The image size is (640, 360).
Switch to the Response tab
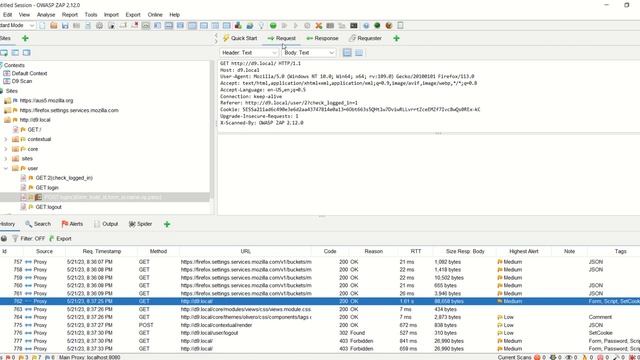point(322,38)
